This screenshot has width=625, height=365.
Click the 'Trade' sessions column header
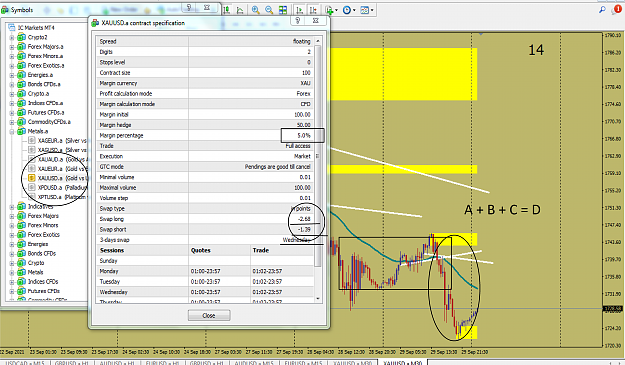261,250
